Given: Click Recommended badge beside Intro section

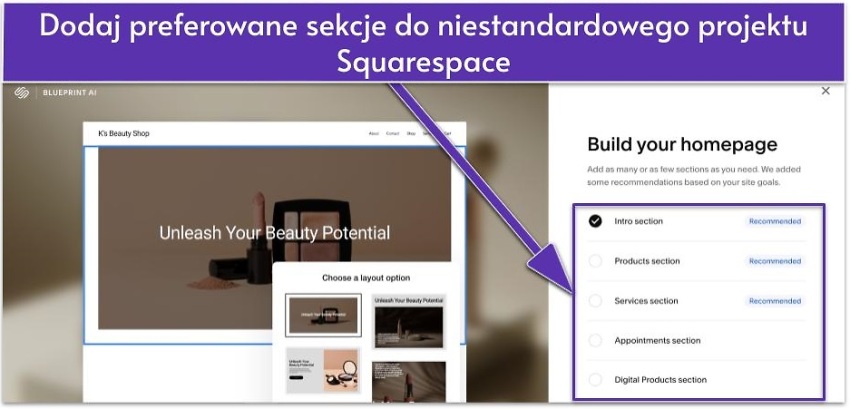Looking at the screenshot, I should tap(775, 221).
